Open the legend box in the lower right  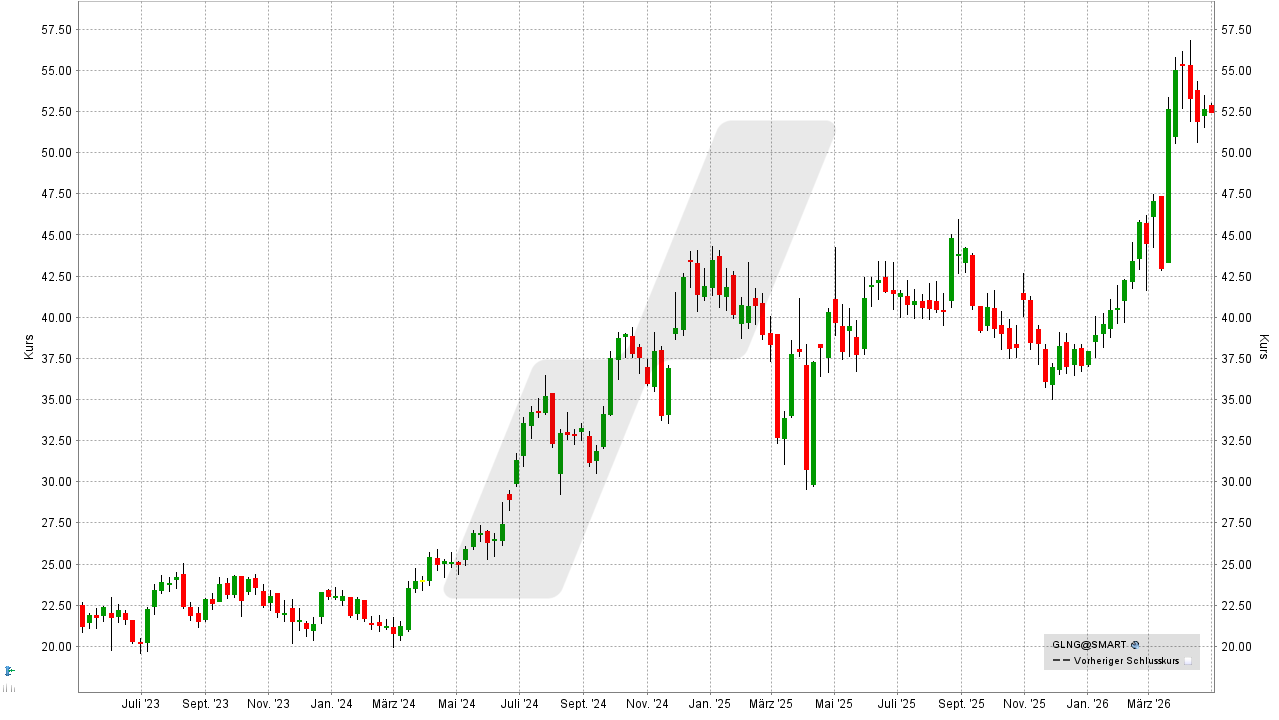pyautogui.click(x=1120, y=653)
